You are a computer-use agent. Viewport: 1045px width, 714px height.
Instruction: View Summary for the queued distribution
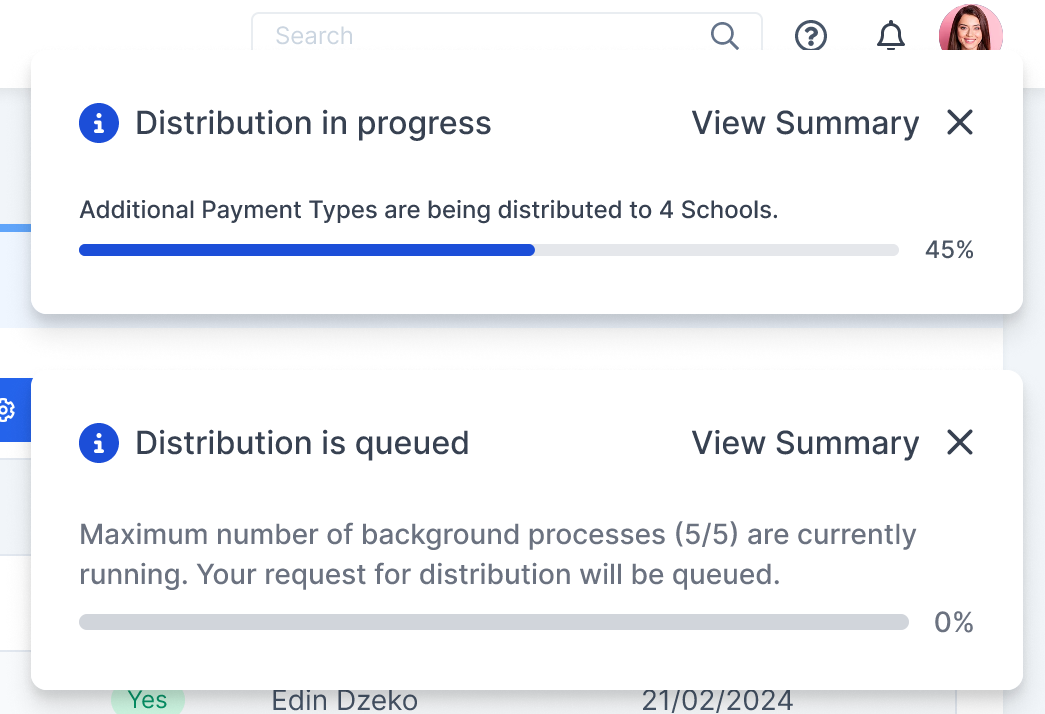805,443
